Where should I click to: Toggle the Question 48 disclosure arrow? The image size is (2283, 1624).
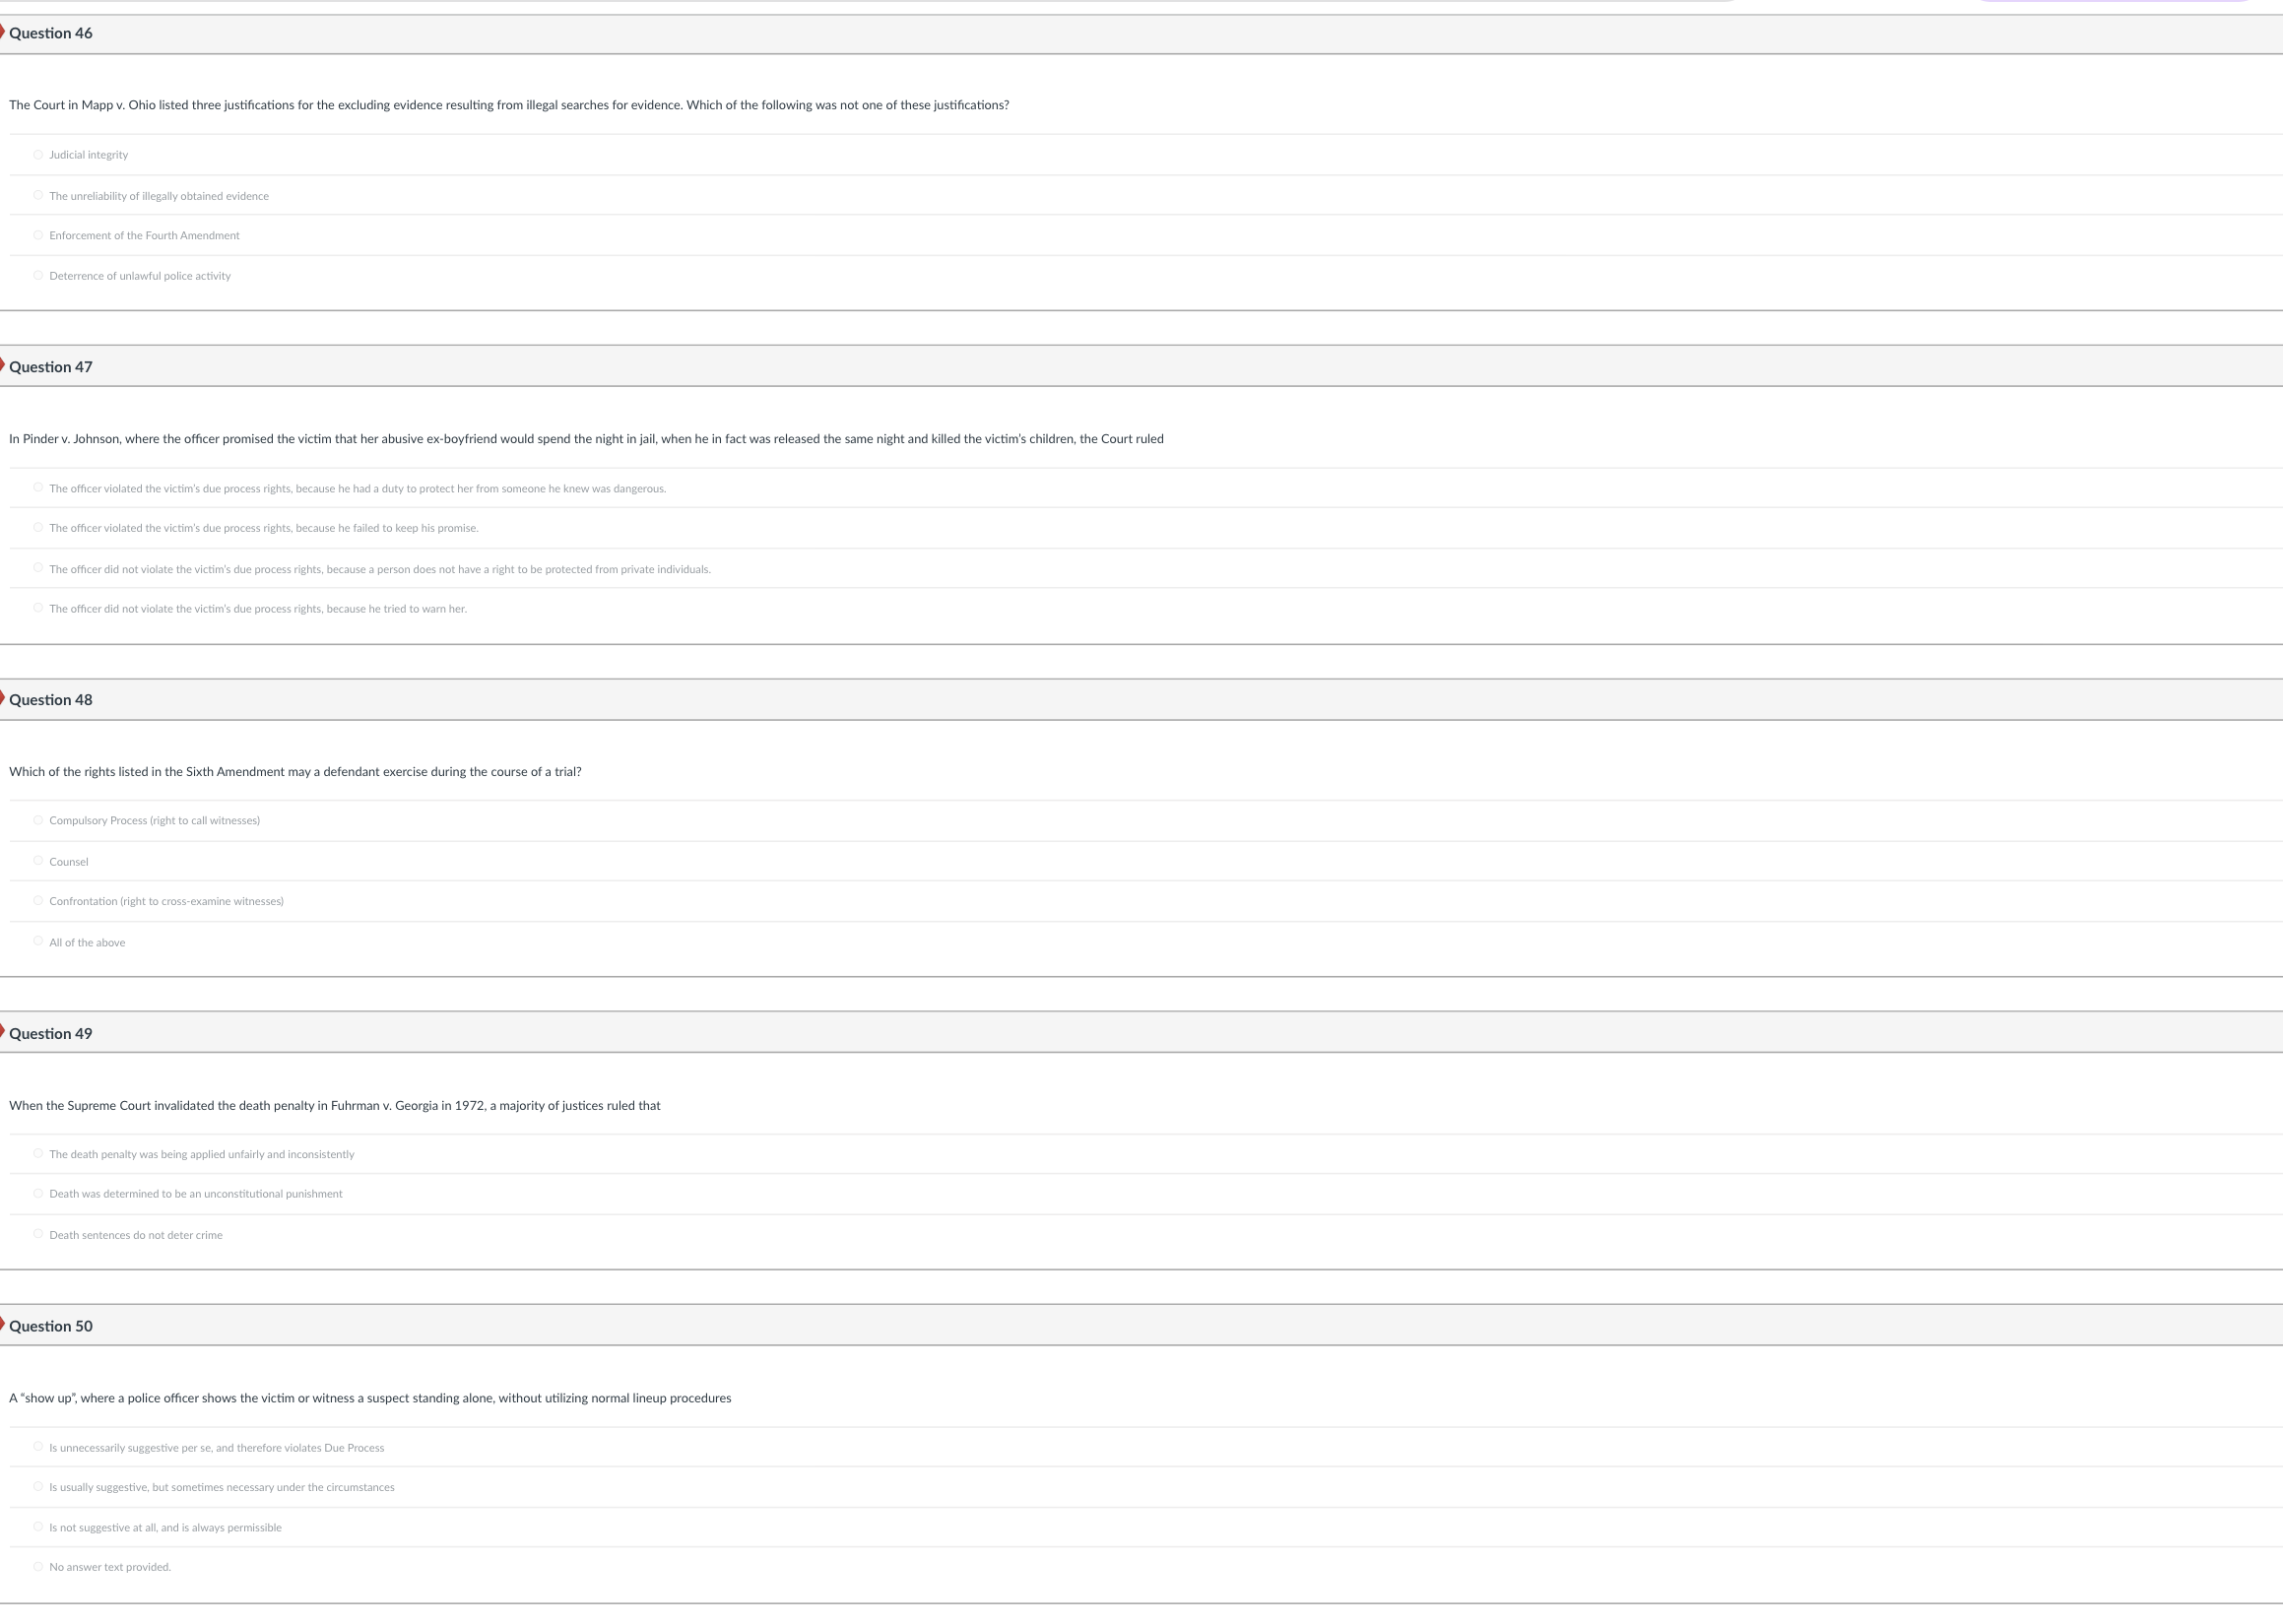click(3, 699)
